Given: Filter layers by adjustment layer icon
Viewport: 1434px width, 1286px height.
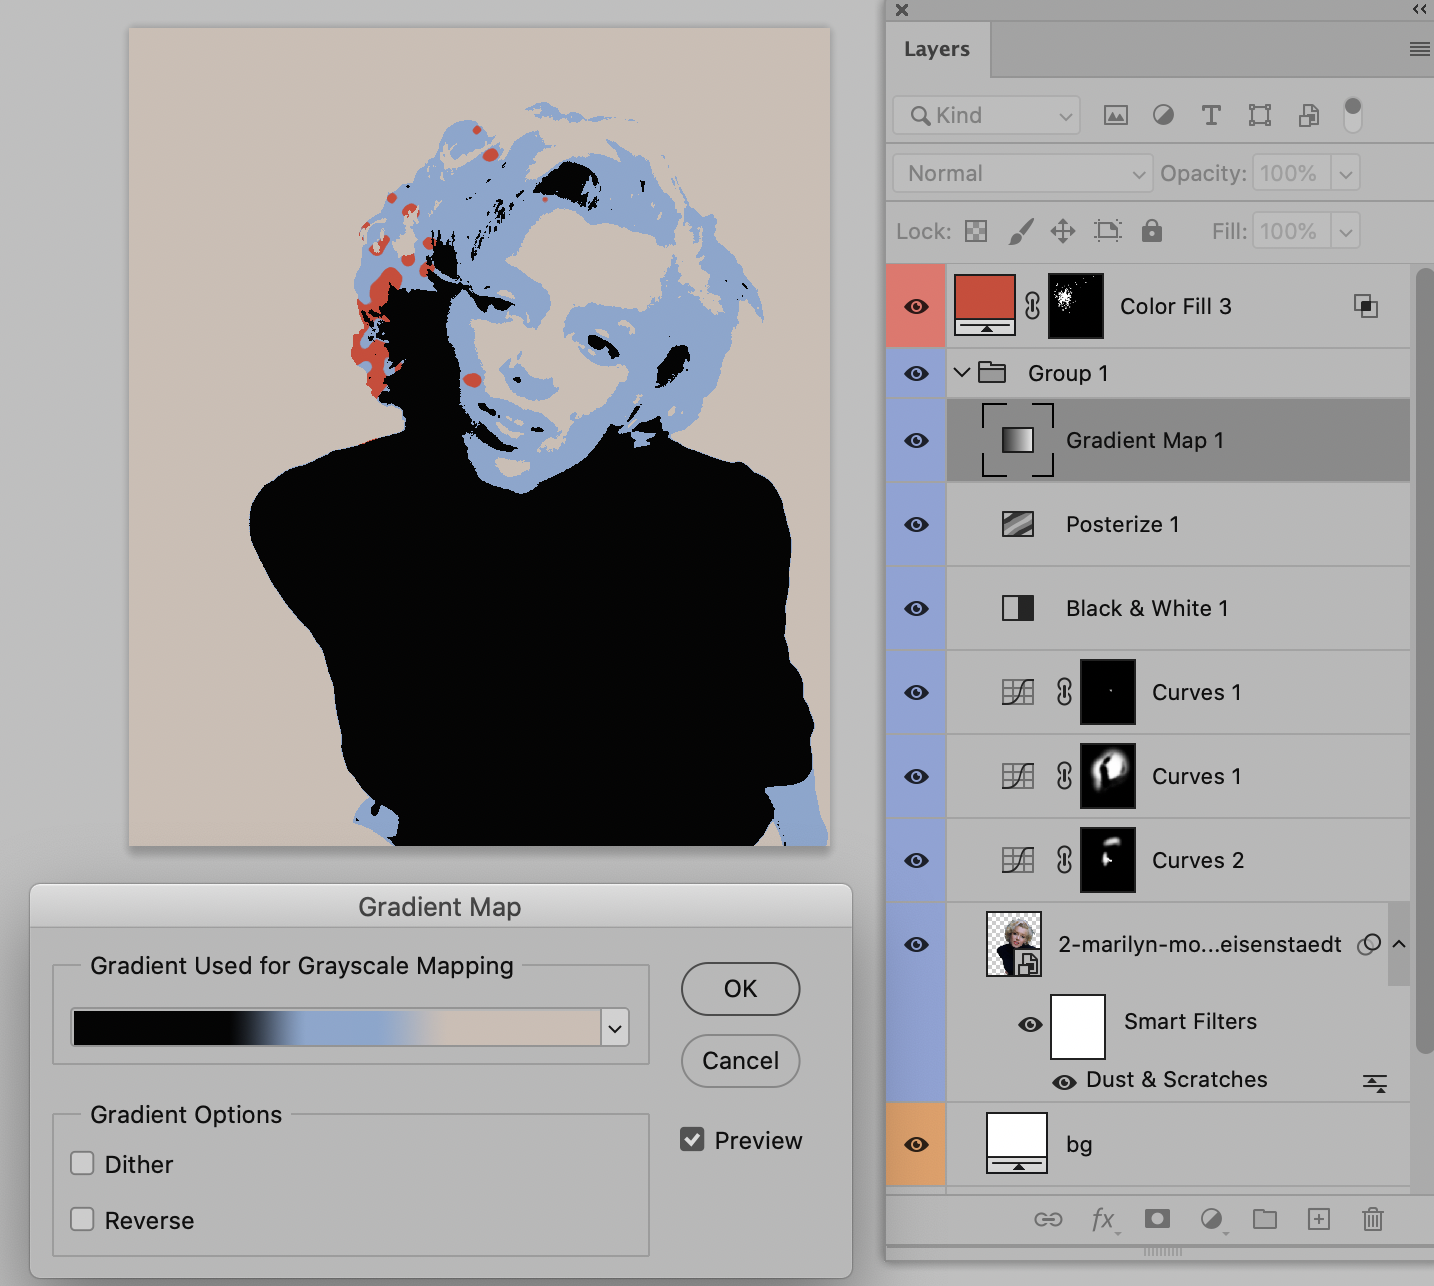Looking at the screenshot, I should coord(1163,115).
